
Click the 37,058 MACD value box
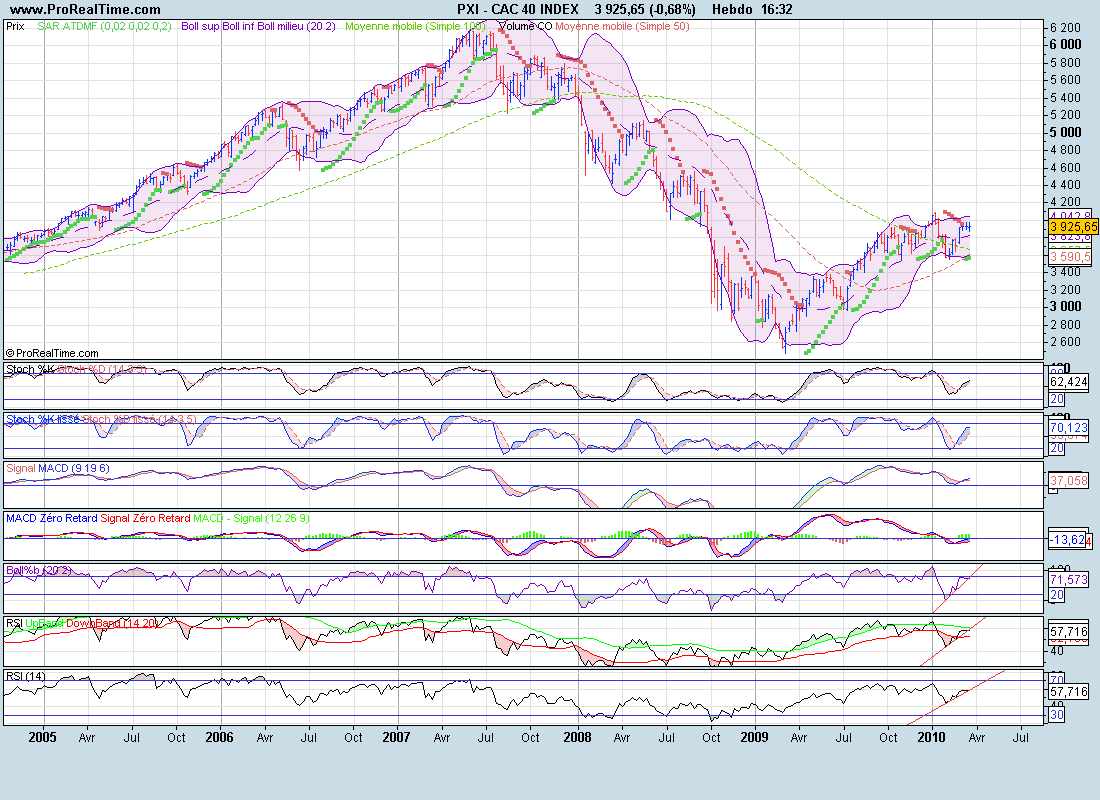click(x=1069, y=481)
